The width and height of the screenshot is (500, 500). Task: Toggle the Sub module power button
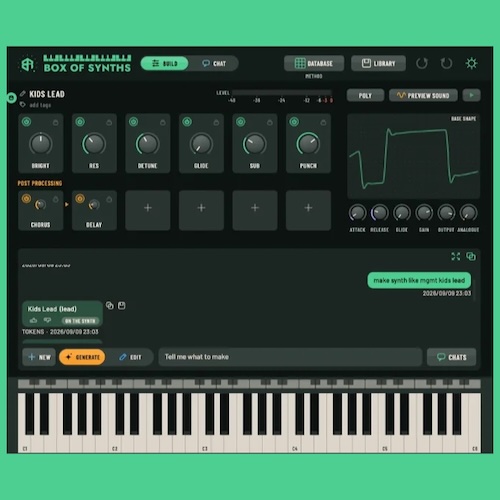click(241, 122)
